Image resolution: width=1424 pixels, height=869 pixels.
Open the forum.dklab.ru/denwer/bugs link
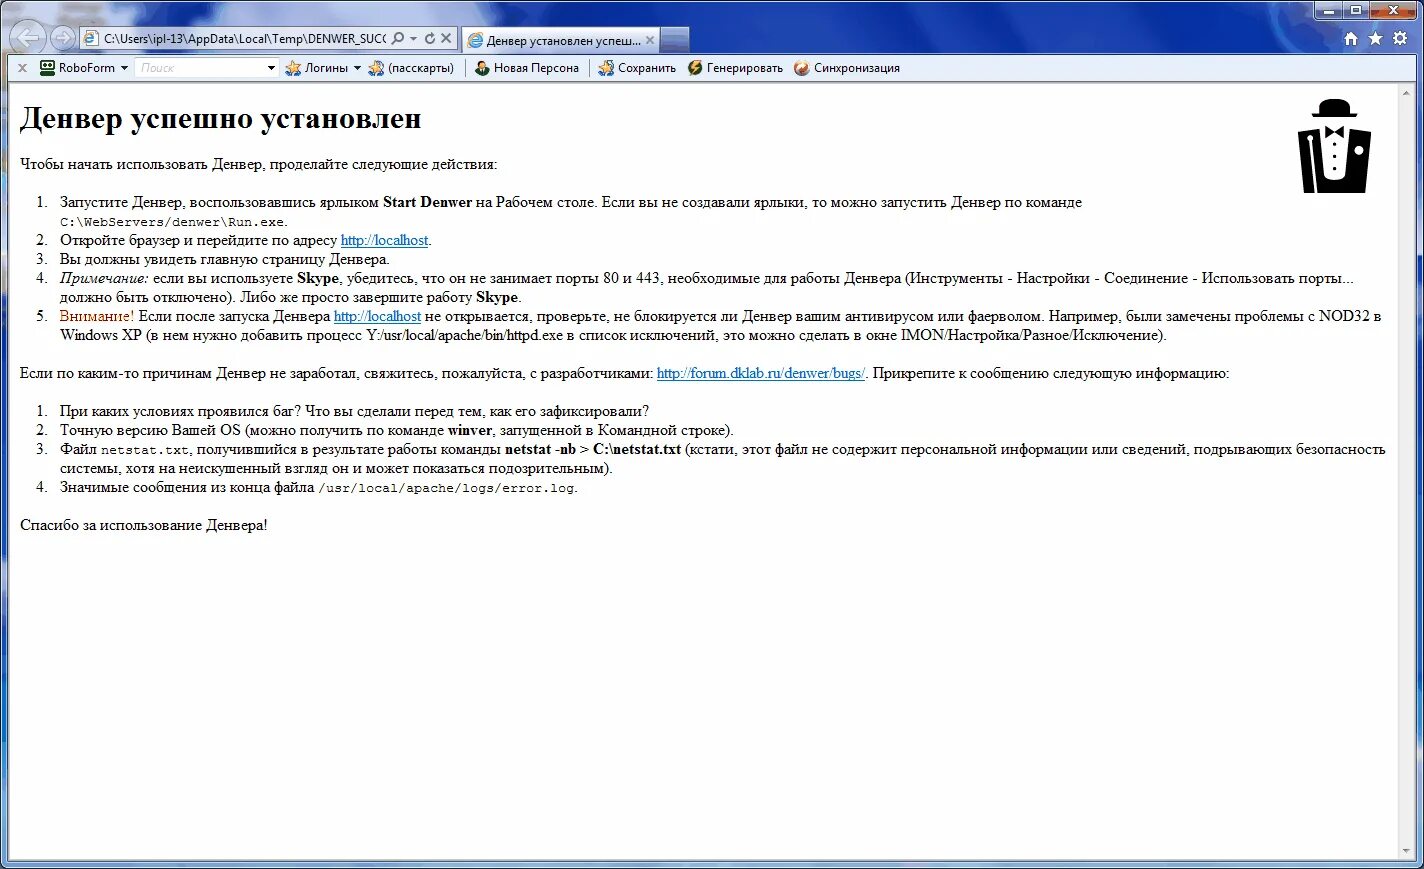[x=760, y=373]
